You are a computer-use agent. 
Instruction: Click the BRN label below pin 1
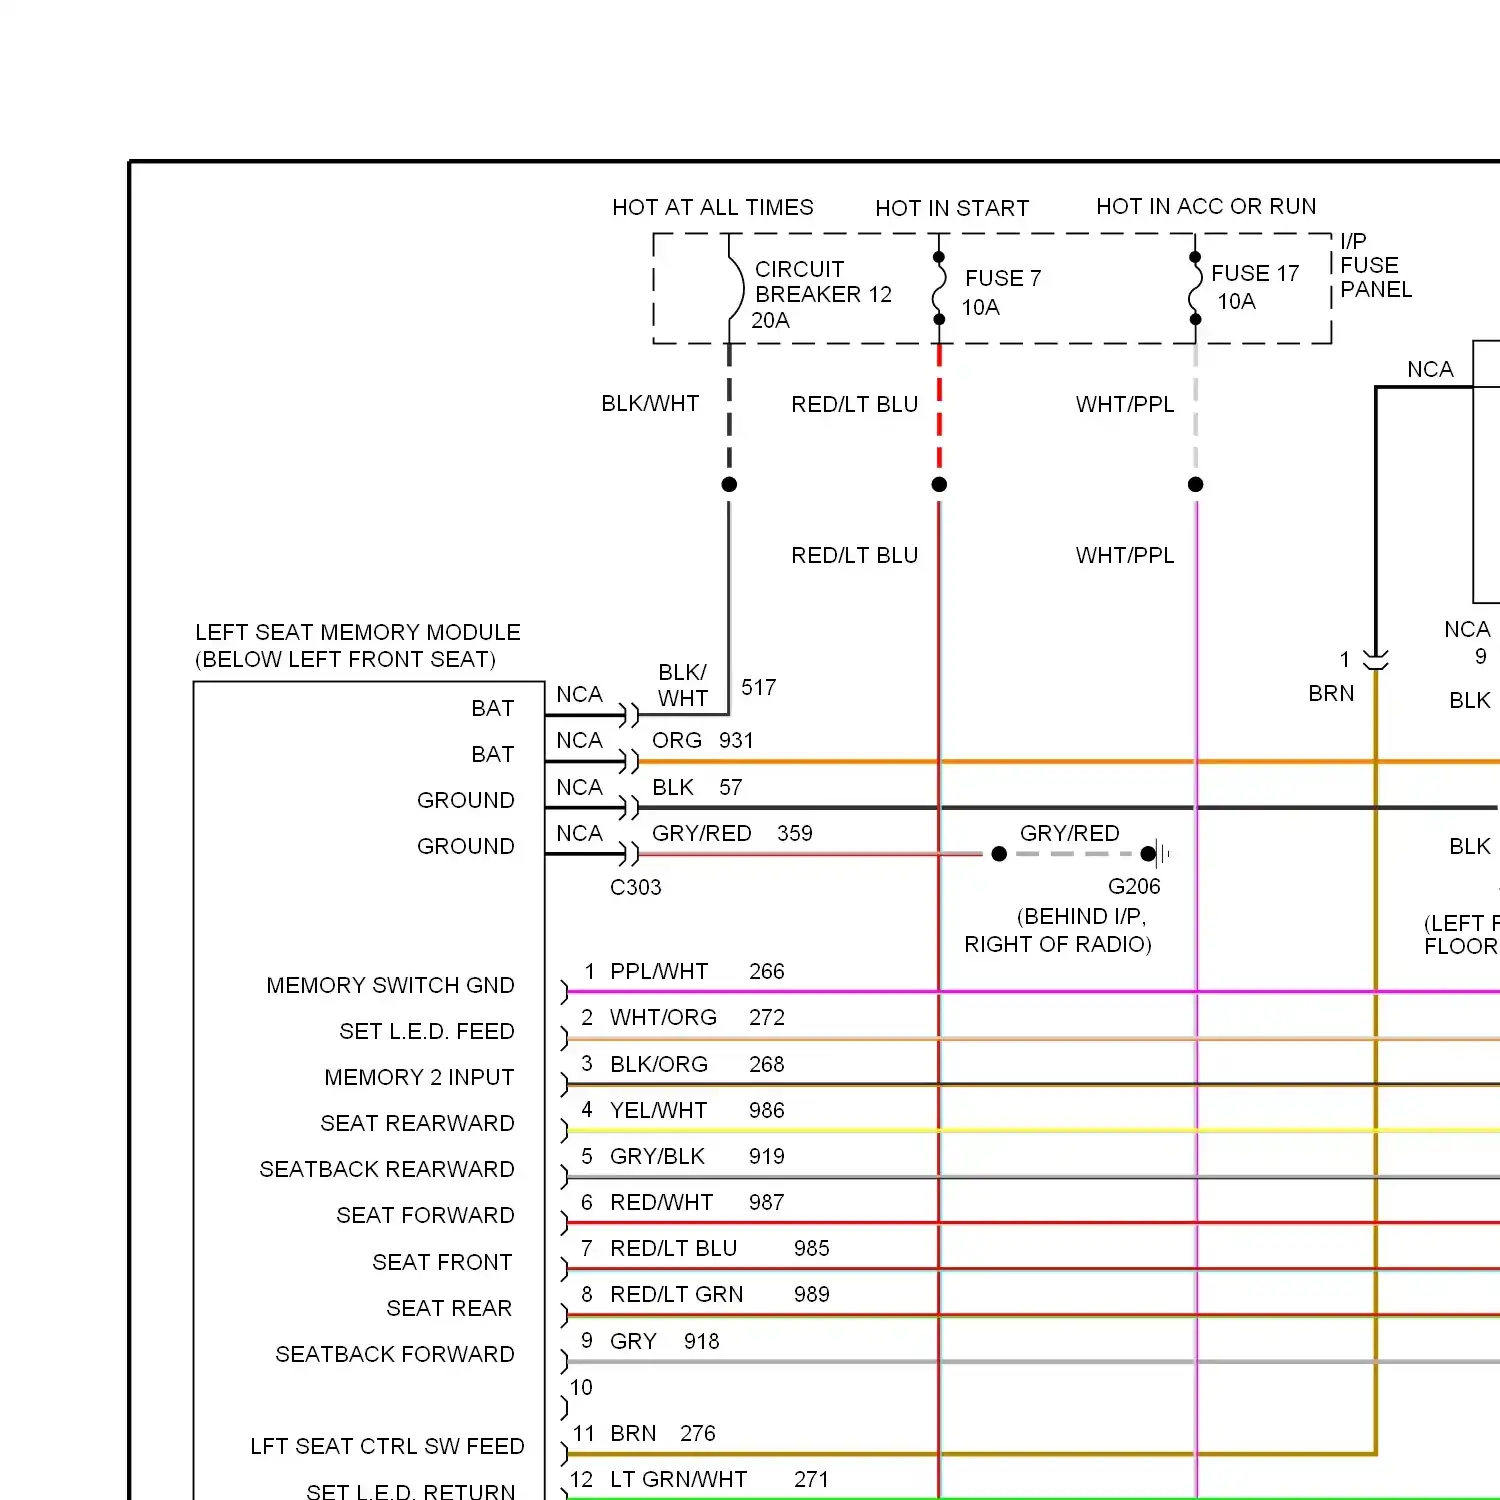1331,693
